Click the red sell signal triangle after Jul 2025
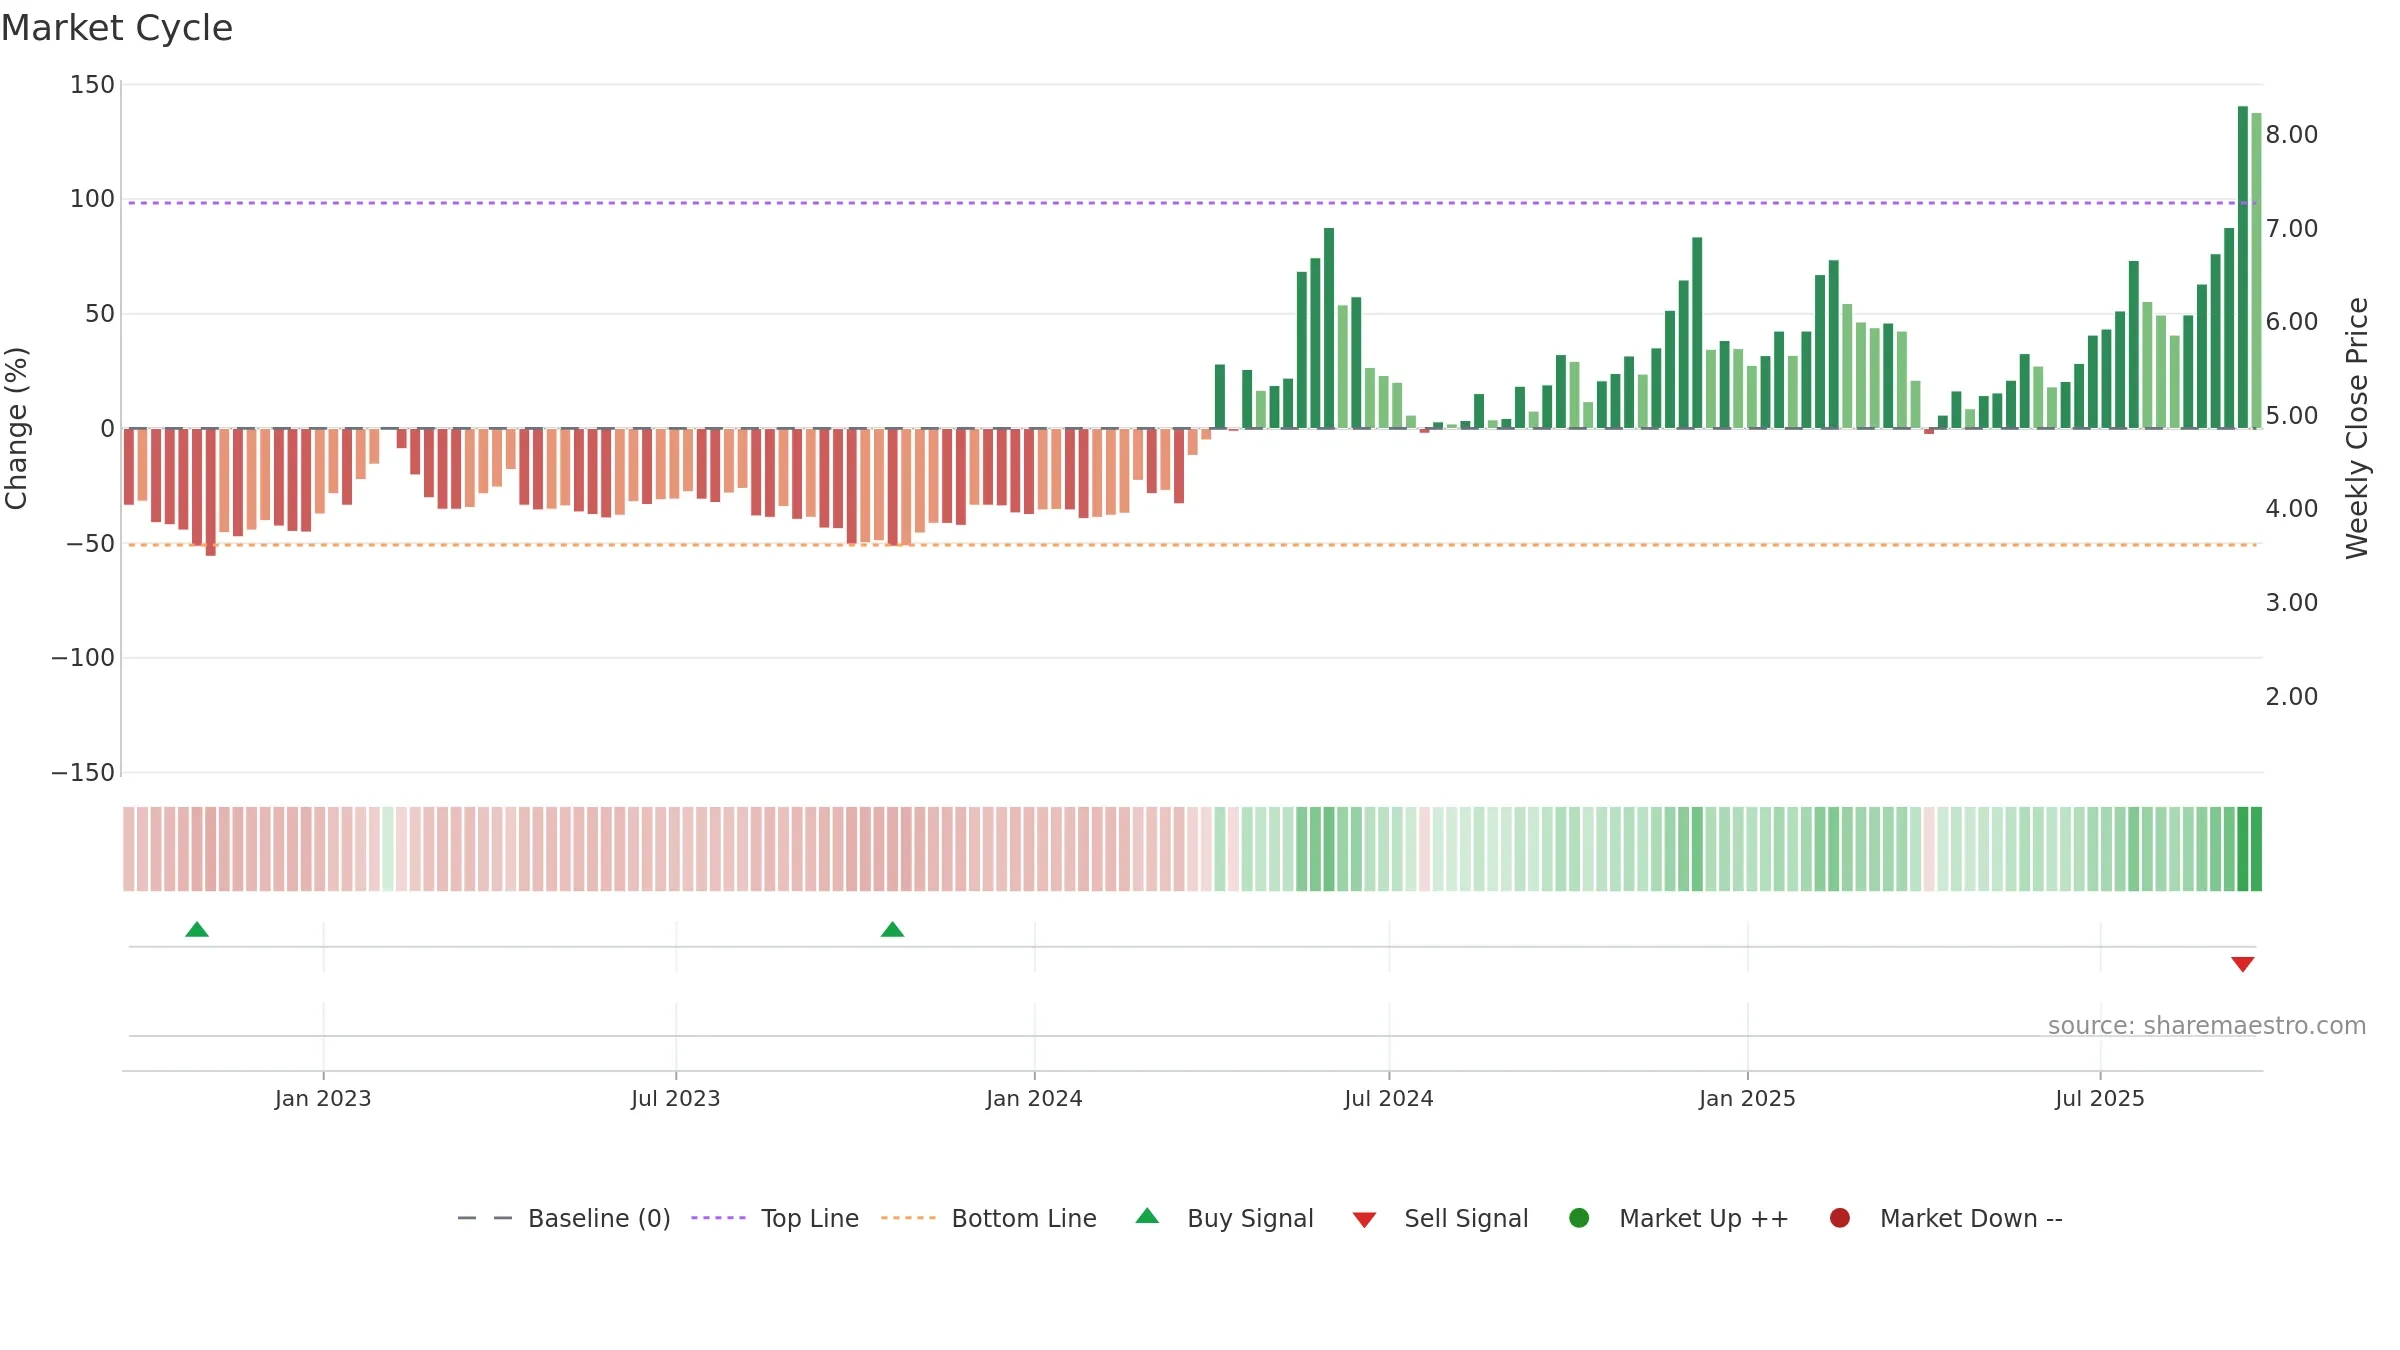 pyautogui.click(x=2242, y=964)
